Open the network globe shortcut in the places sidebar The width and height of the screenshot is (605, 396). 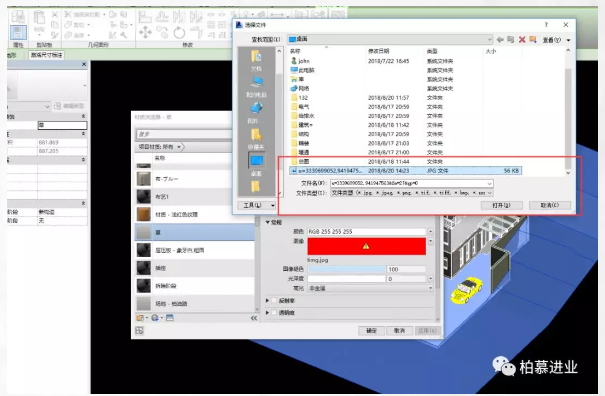[256, 113]
